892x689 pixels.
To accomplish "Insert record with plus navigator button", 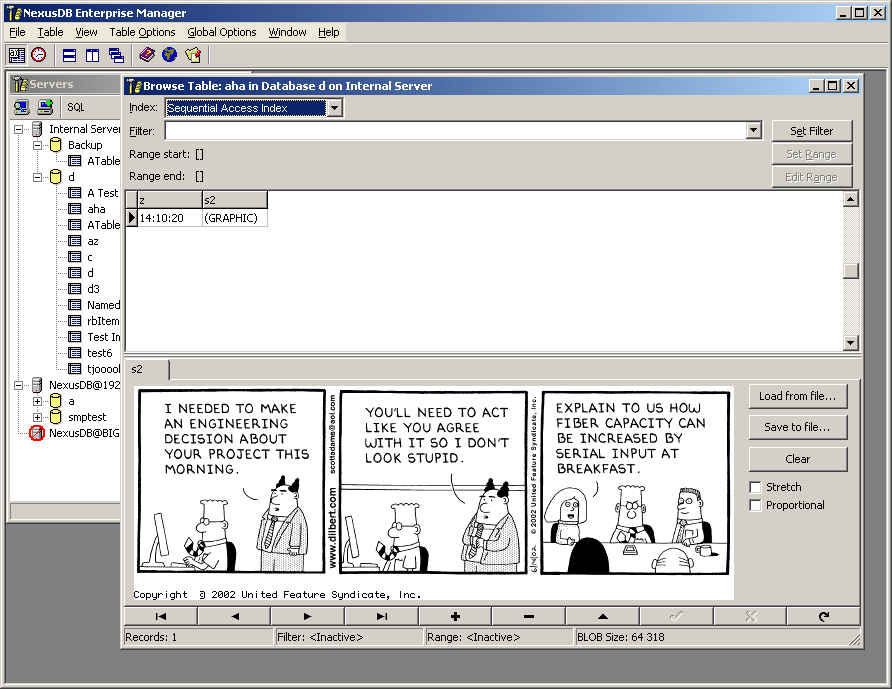I will coord(455,616).
